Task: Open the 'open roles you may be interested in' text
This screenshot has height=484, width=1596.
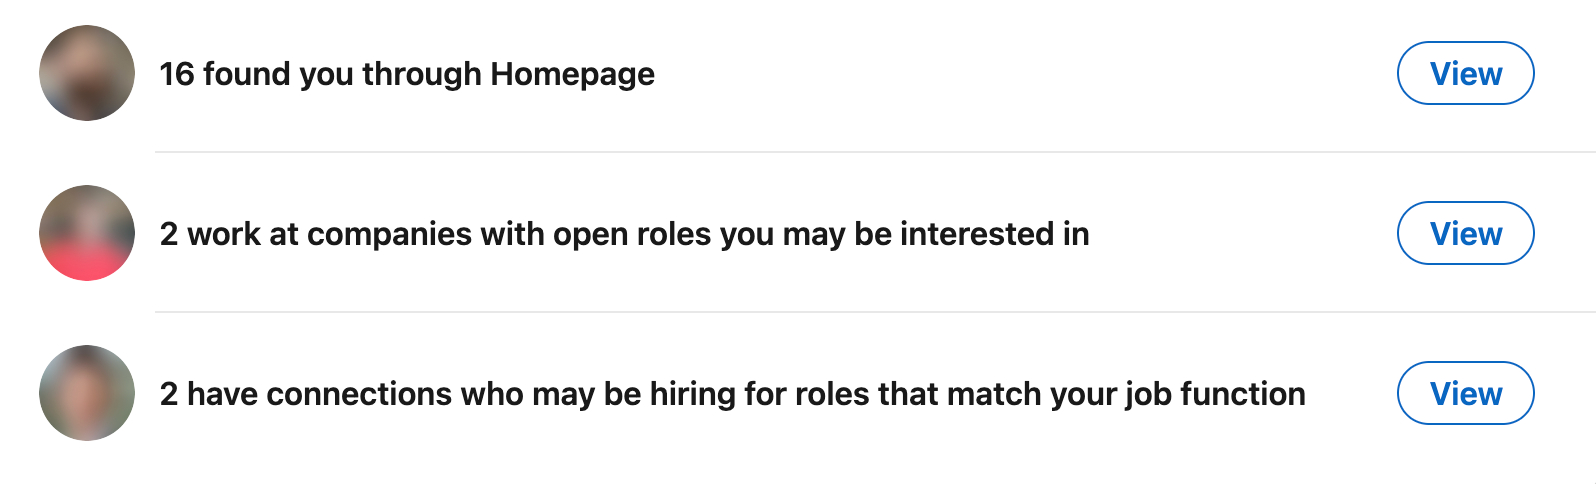Action: 820,234
